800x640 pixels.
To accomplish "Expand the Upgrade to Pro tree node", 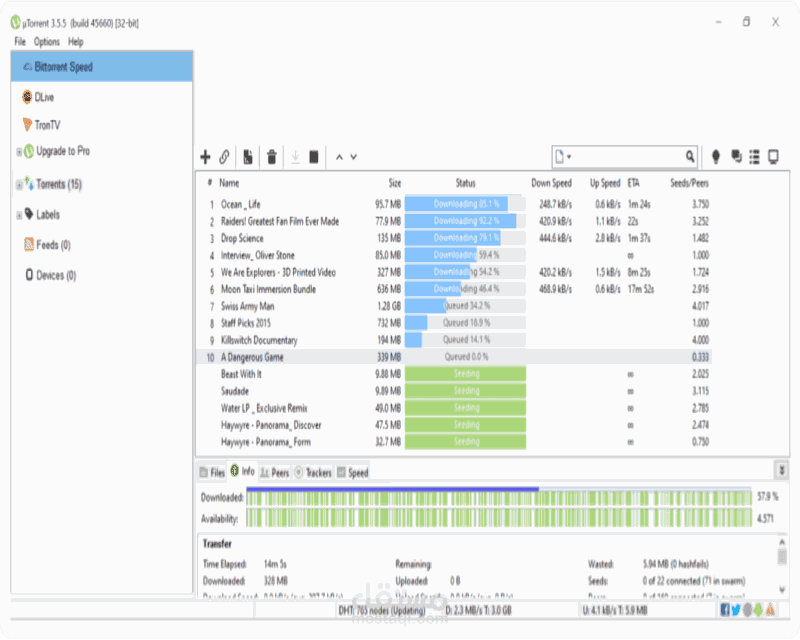I will pyautogui.click(x=19, y=152).
